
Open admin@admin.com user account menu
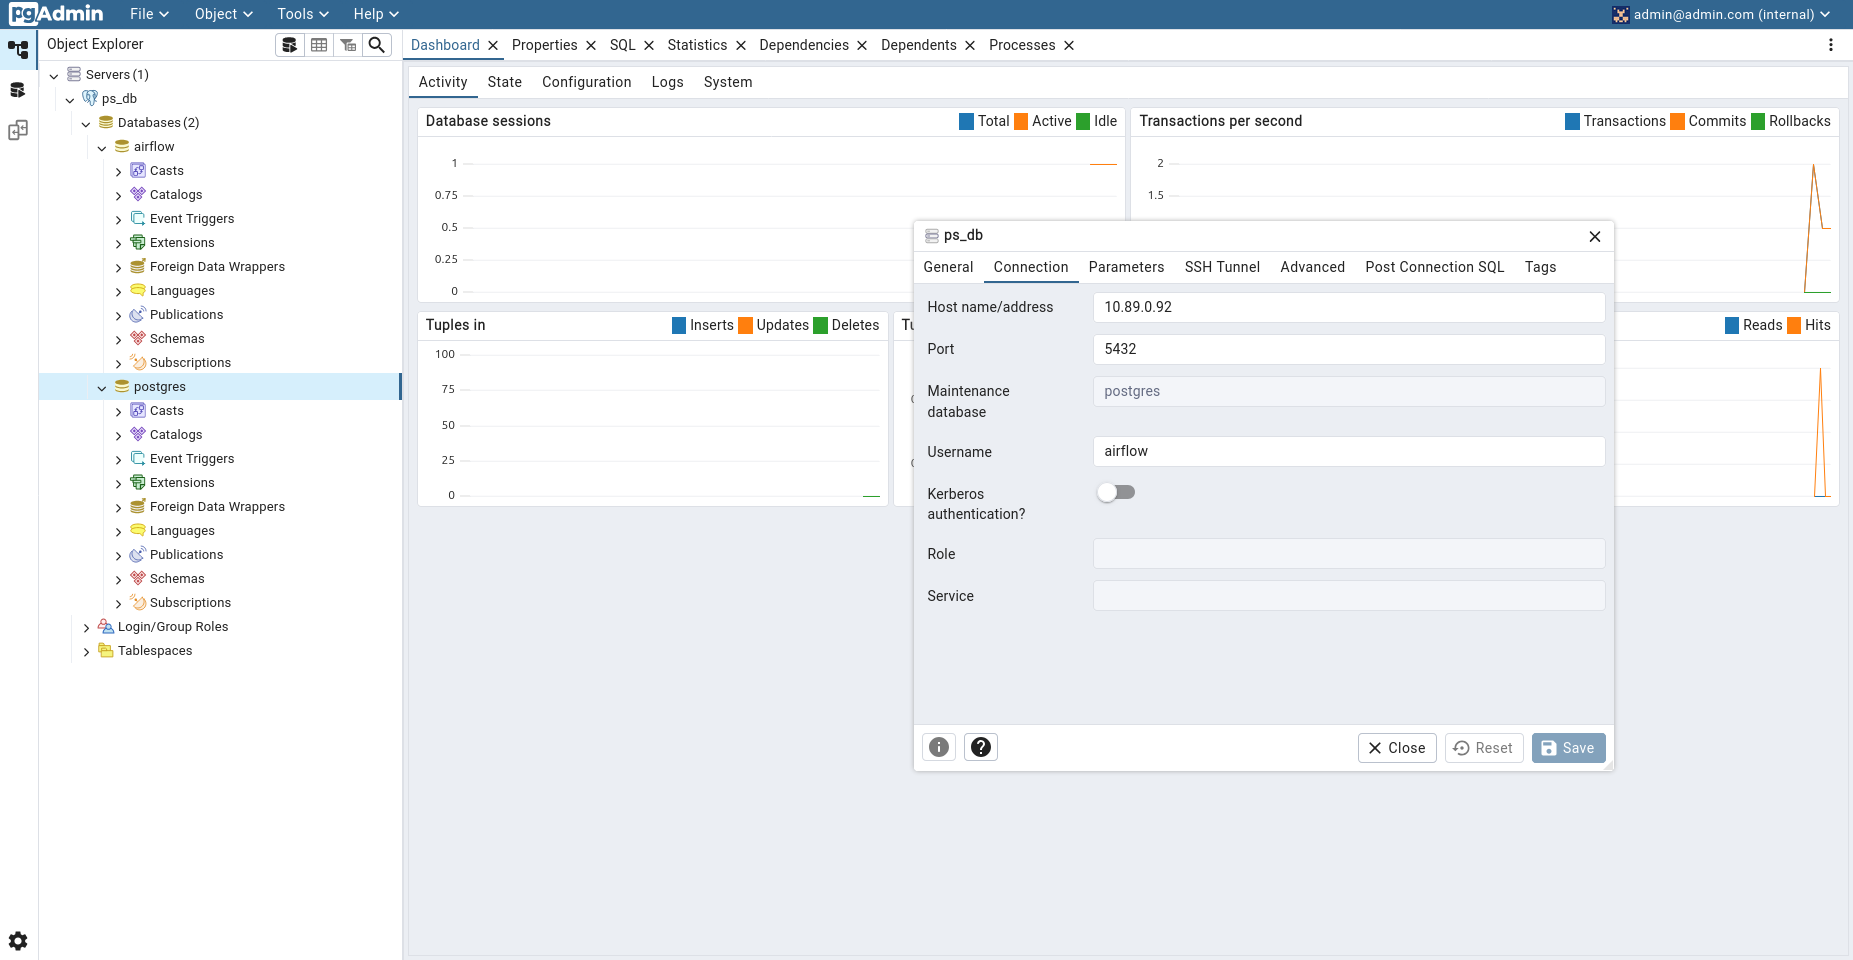[x=1721, y=14]
